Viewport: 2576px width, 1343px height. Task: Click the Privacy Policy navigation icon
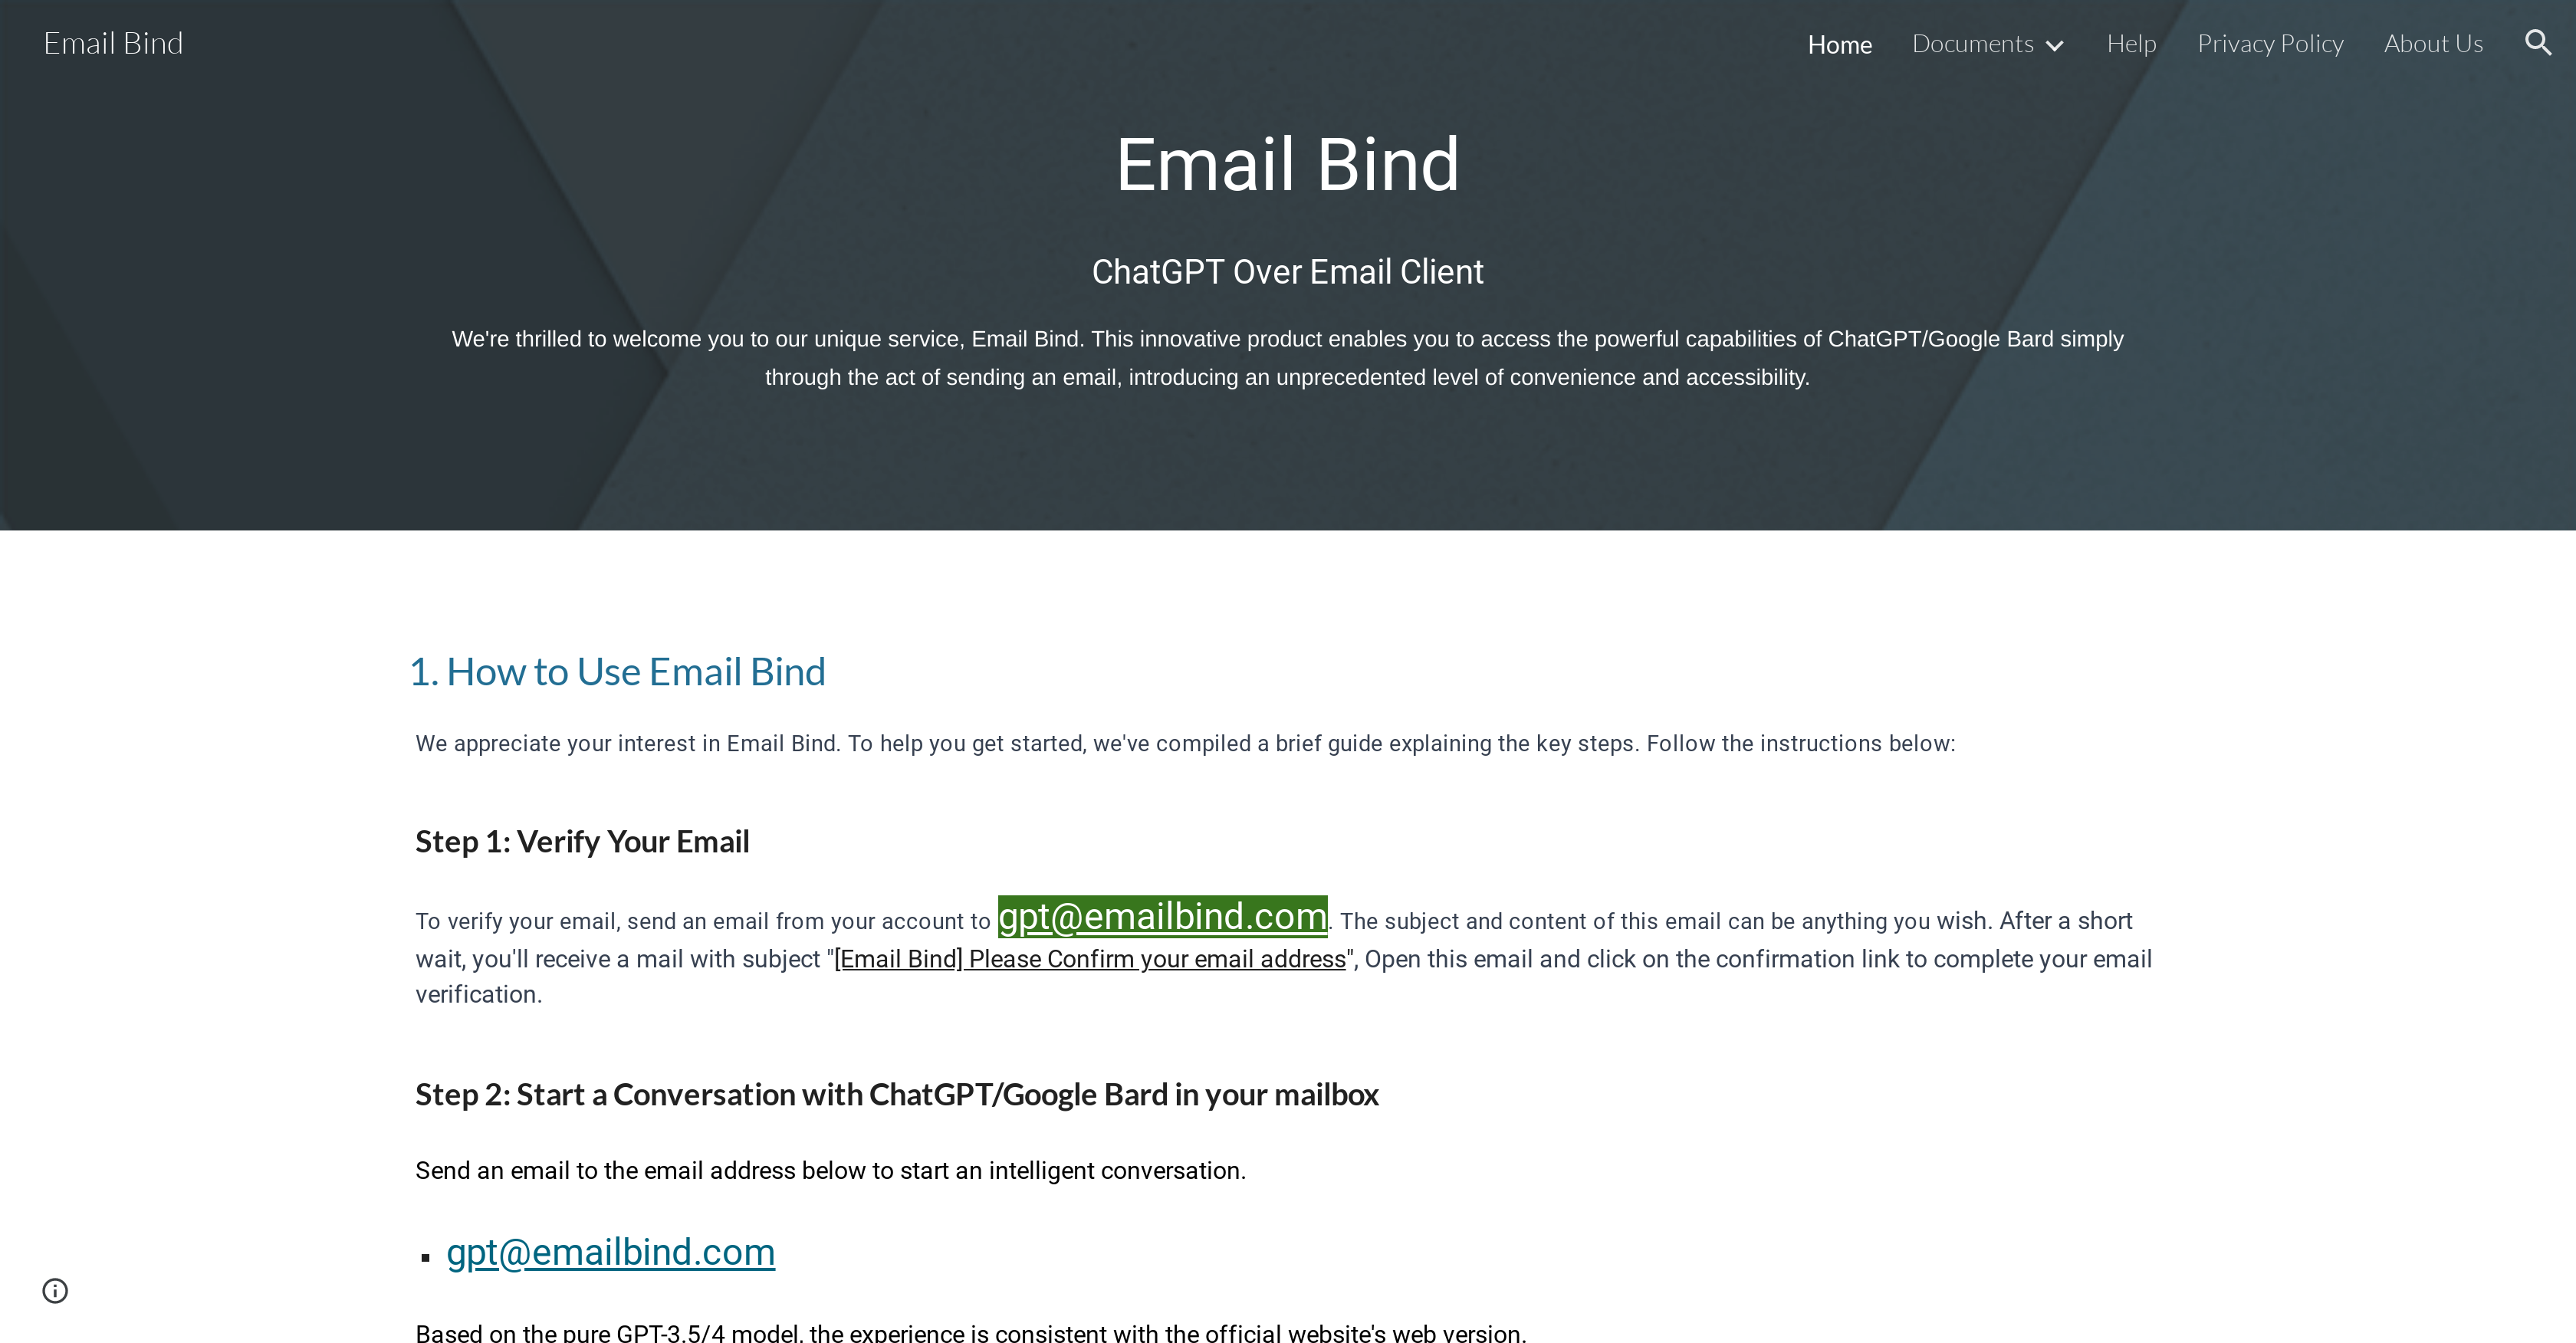click(2271, 43)
